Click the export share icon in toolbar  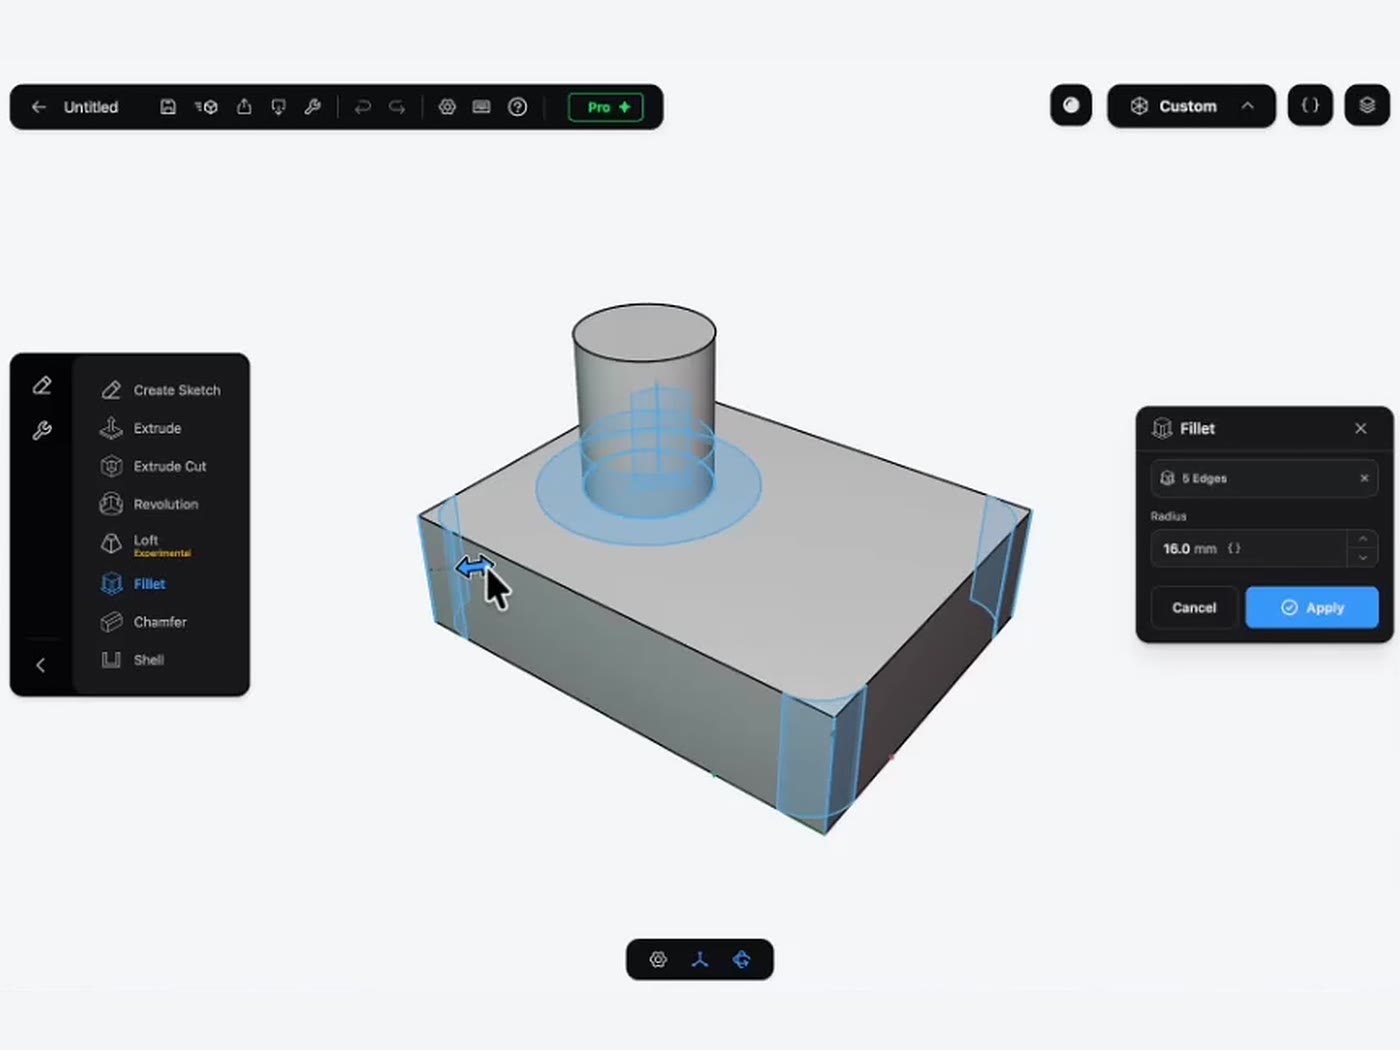pos(244,107)
